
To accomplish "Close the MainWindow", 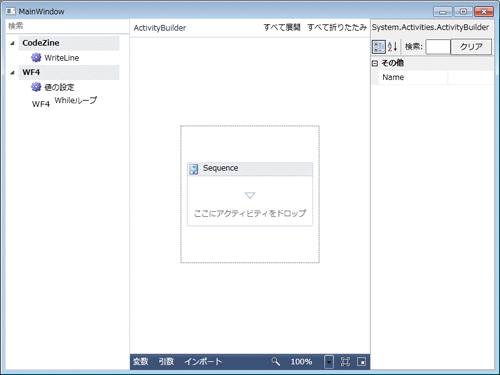I will click(484, 12).
